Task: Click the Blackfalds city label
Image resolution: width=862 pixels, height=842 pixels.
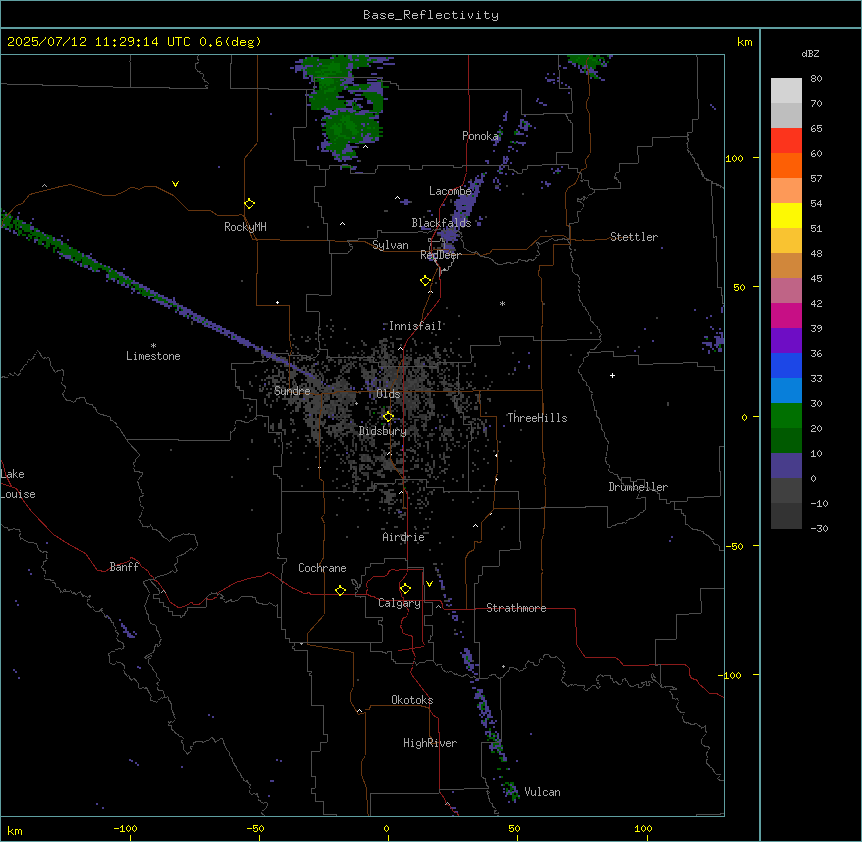Action: point(441,223)
